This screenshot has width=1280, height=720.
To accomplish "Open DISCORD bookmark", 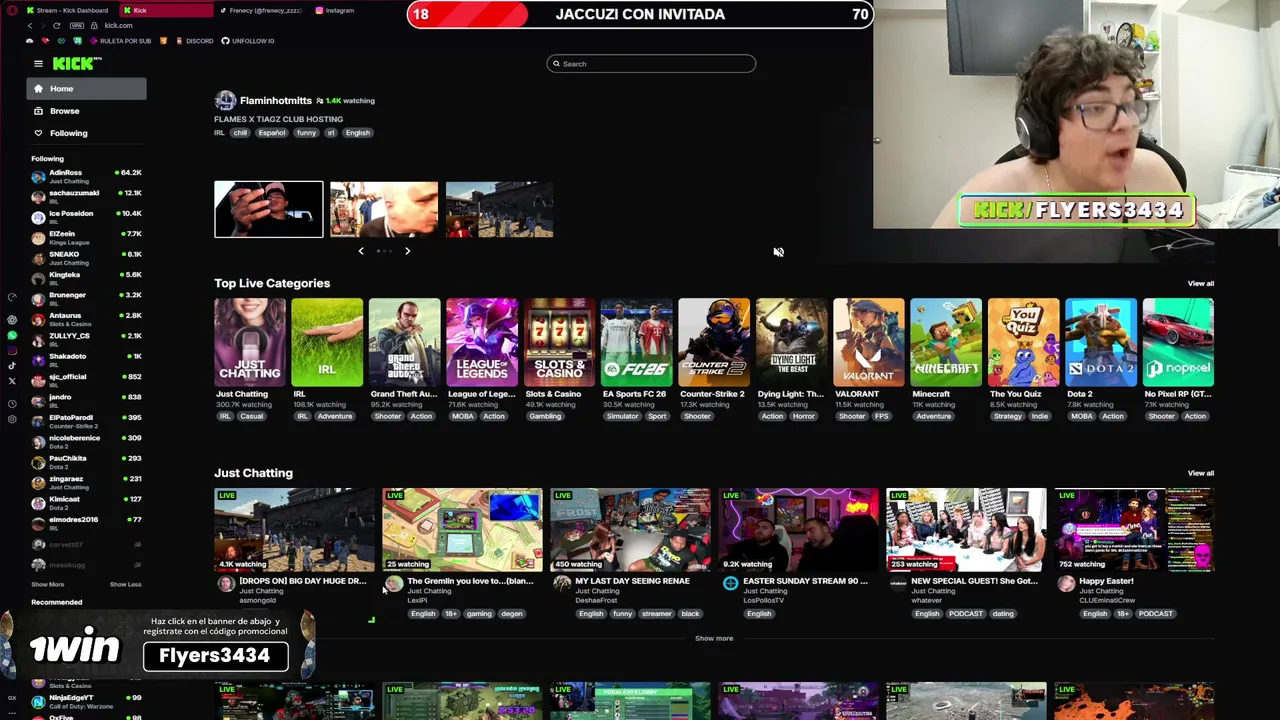I will pos(194,41).
